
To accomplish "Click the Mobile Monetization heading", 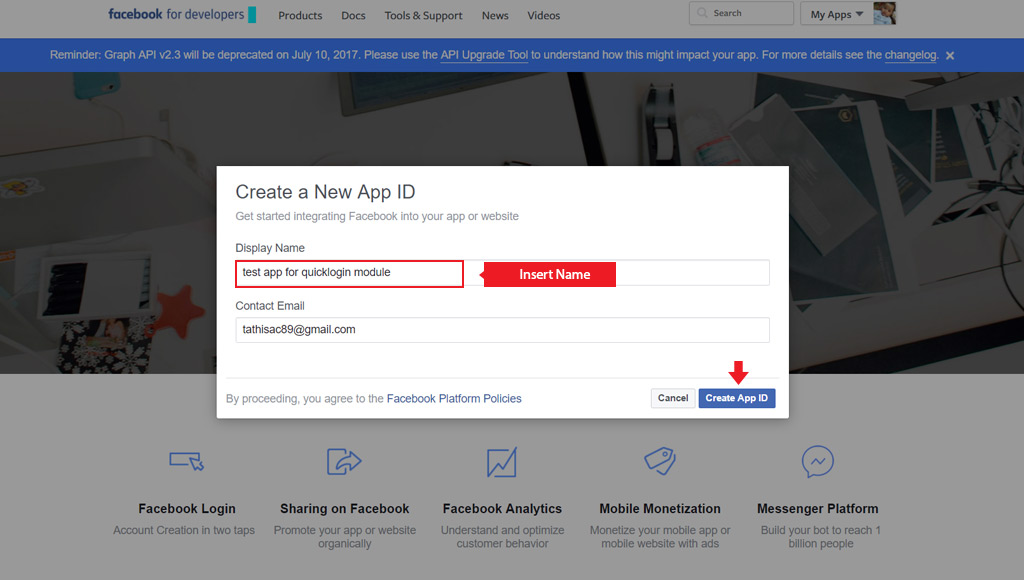I will (x=660, y=509).
